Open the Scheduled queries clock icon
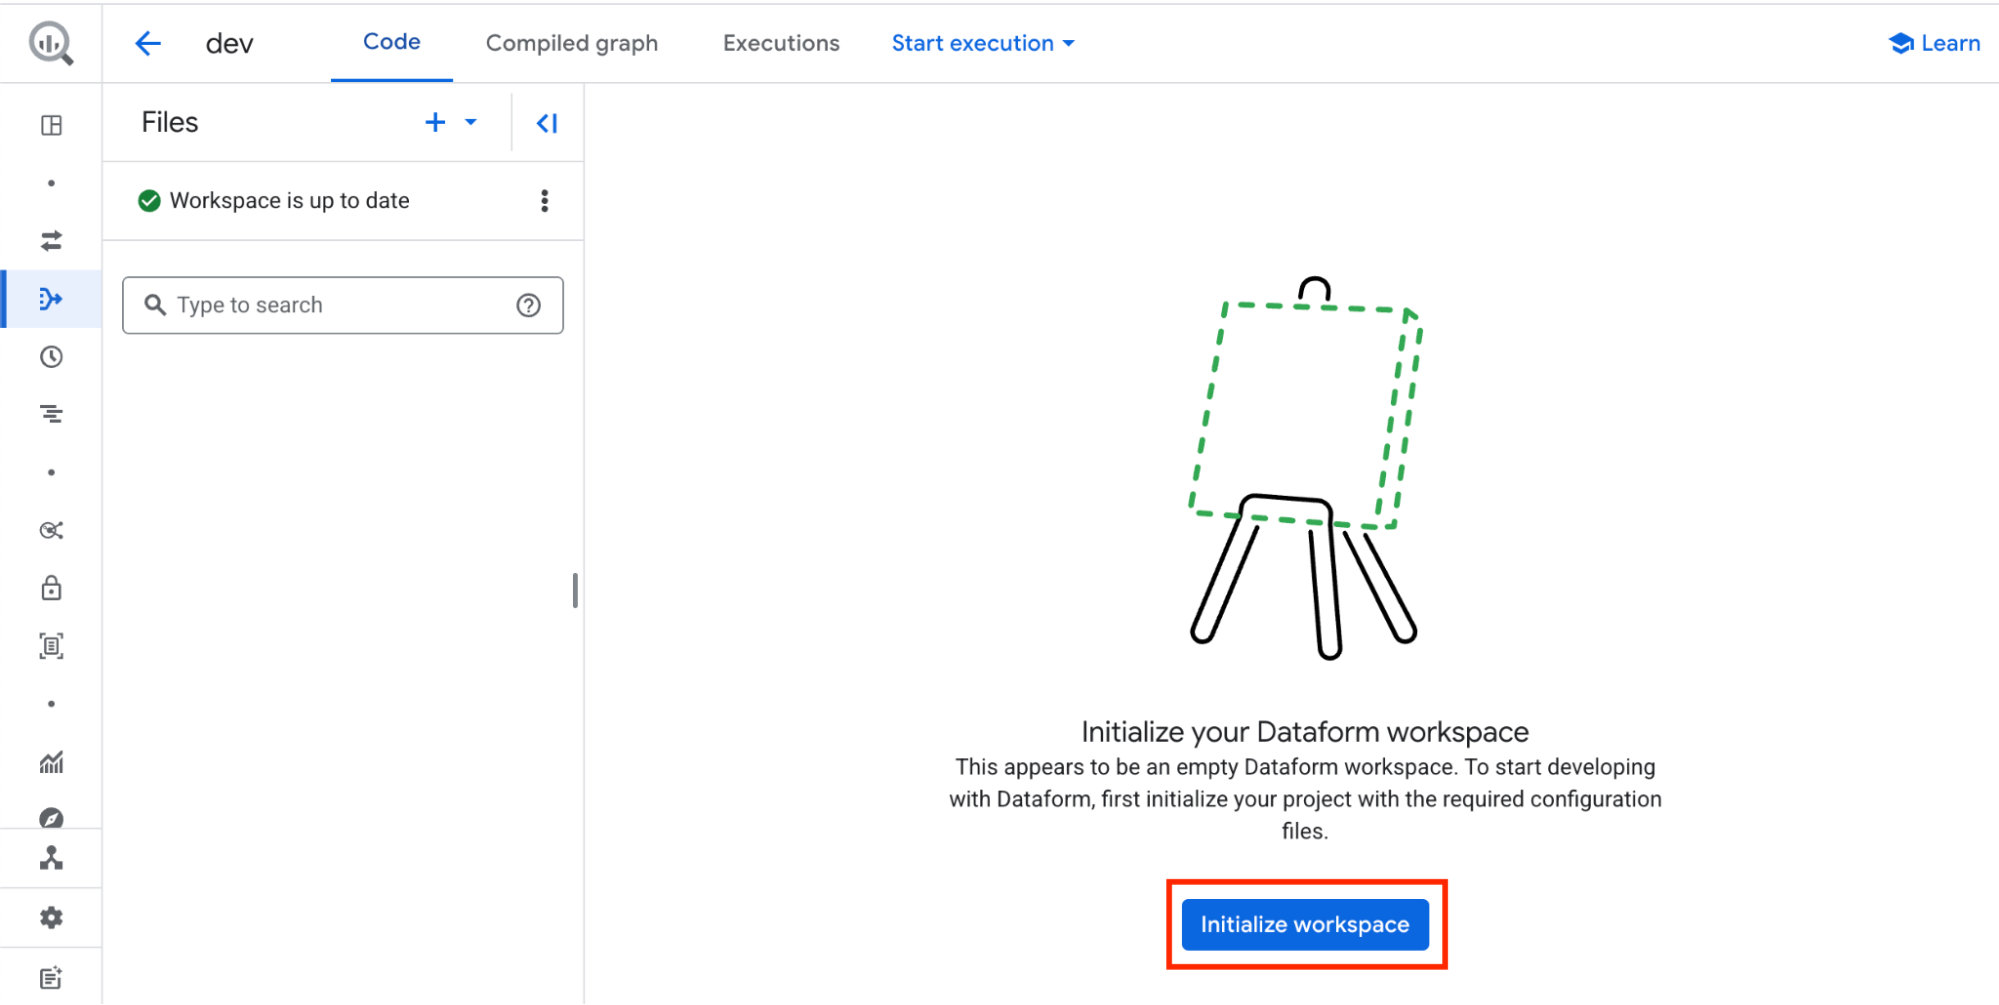The image size is (1999, 1005). (x=51, y=357)
